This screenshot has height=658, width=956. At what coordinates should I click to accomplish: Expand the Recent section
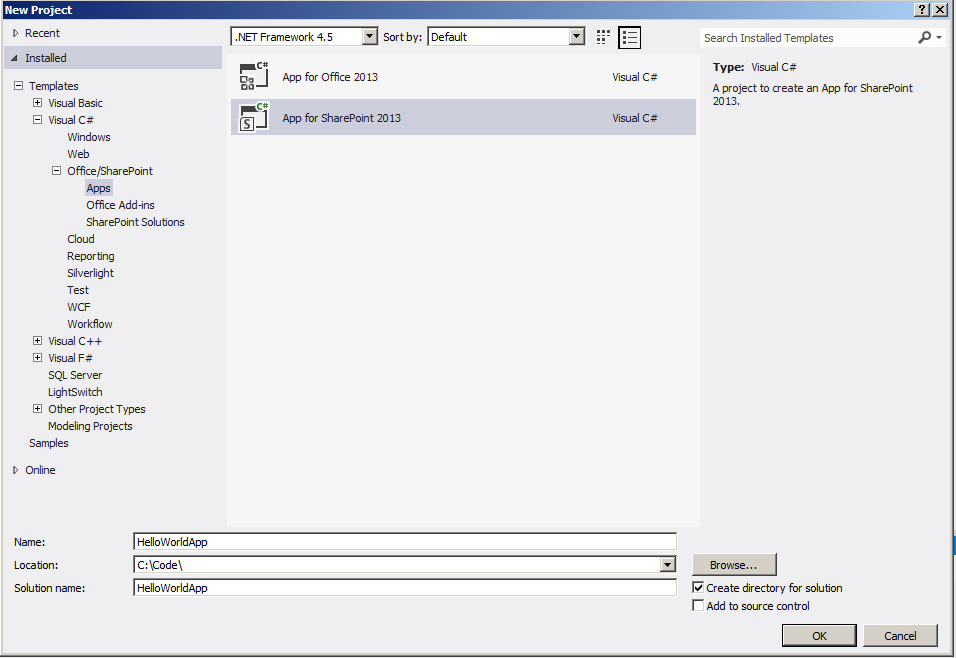[x=16, y=33]
